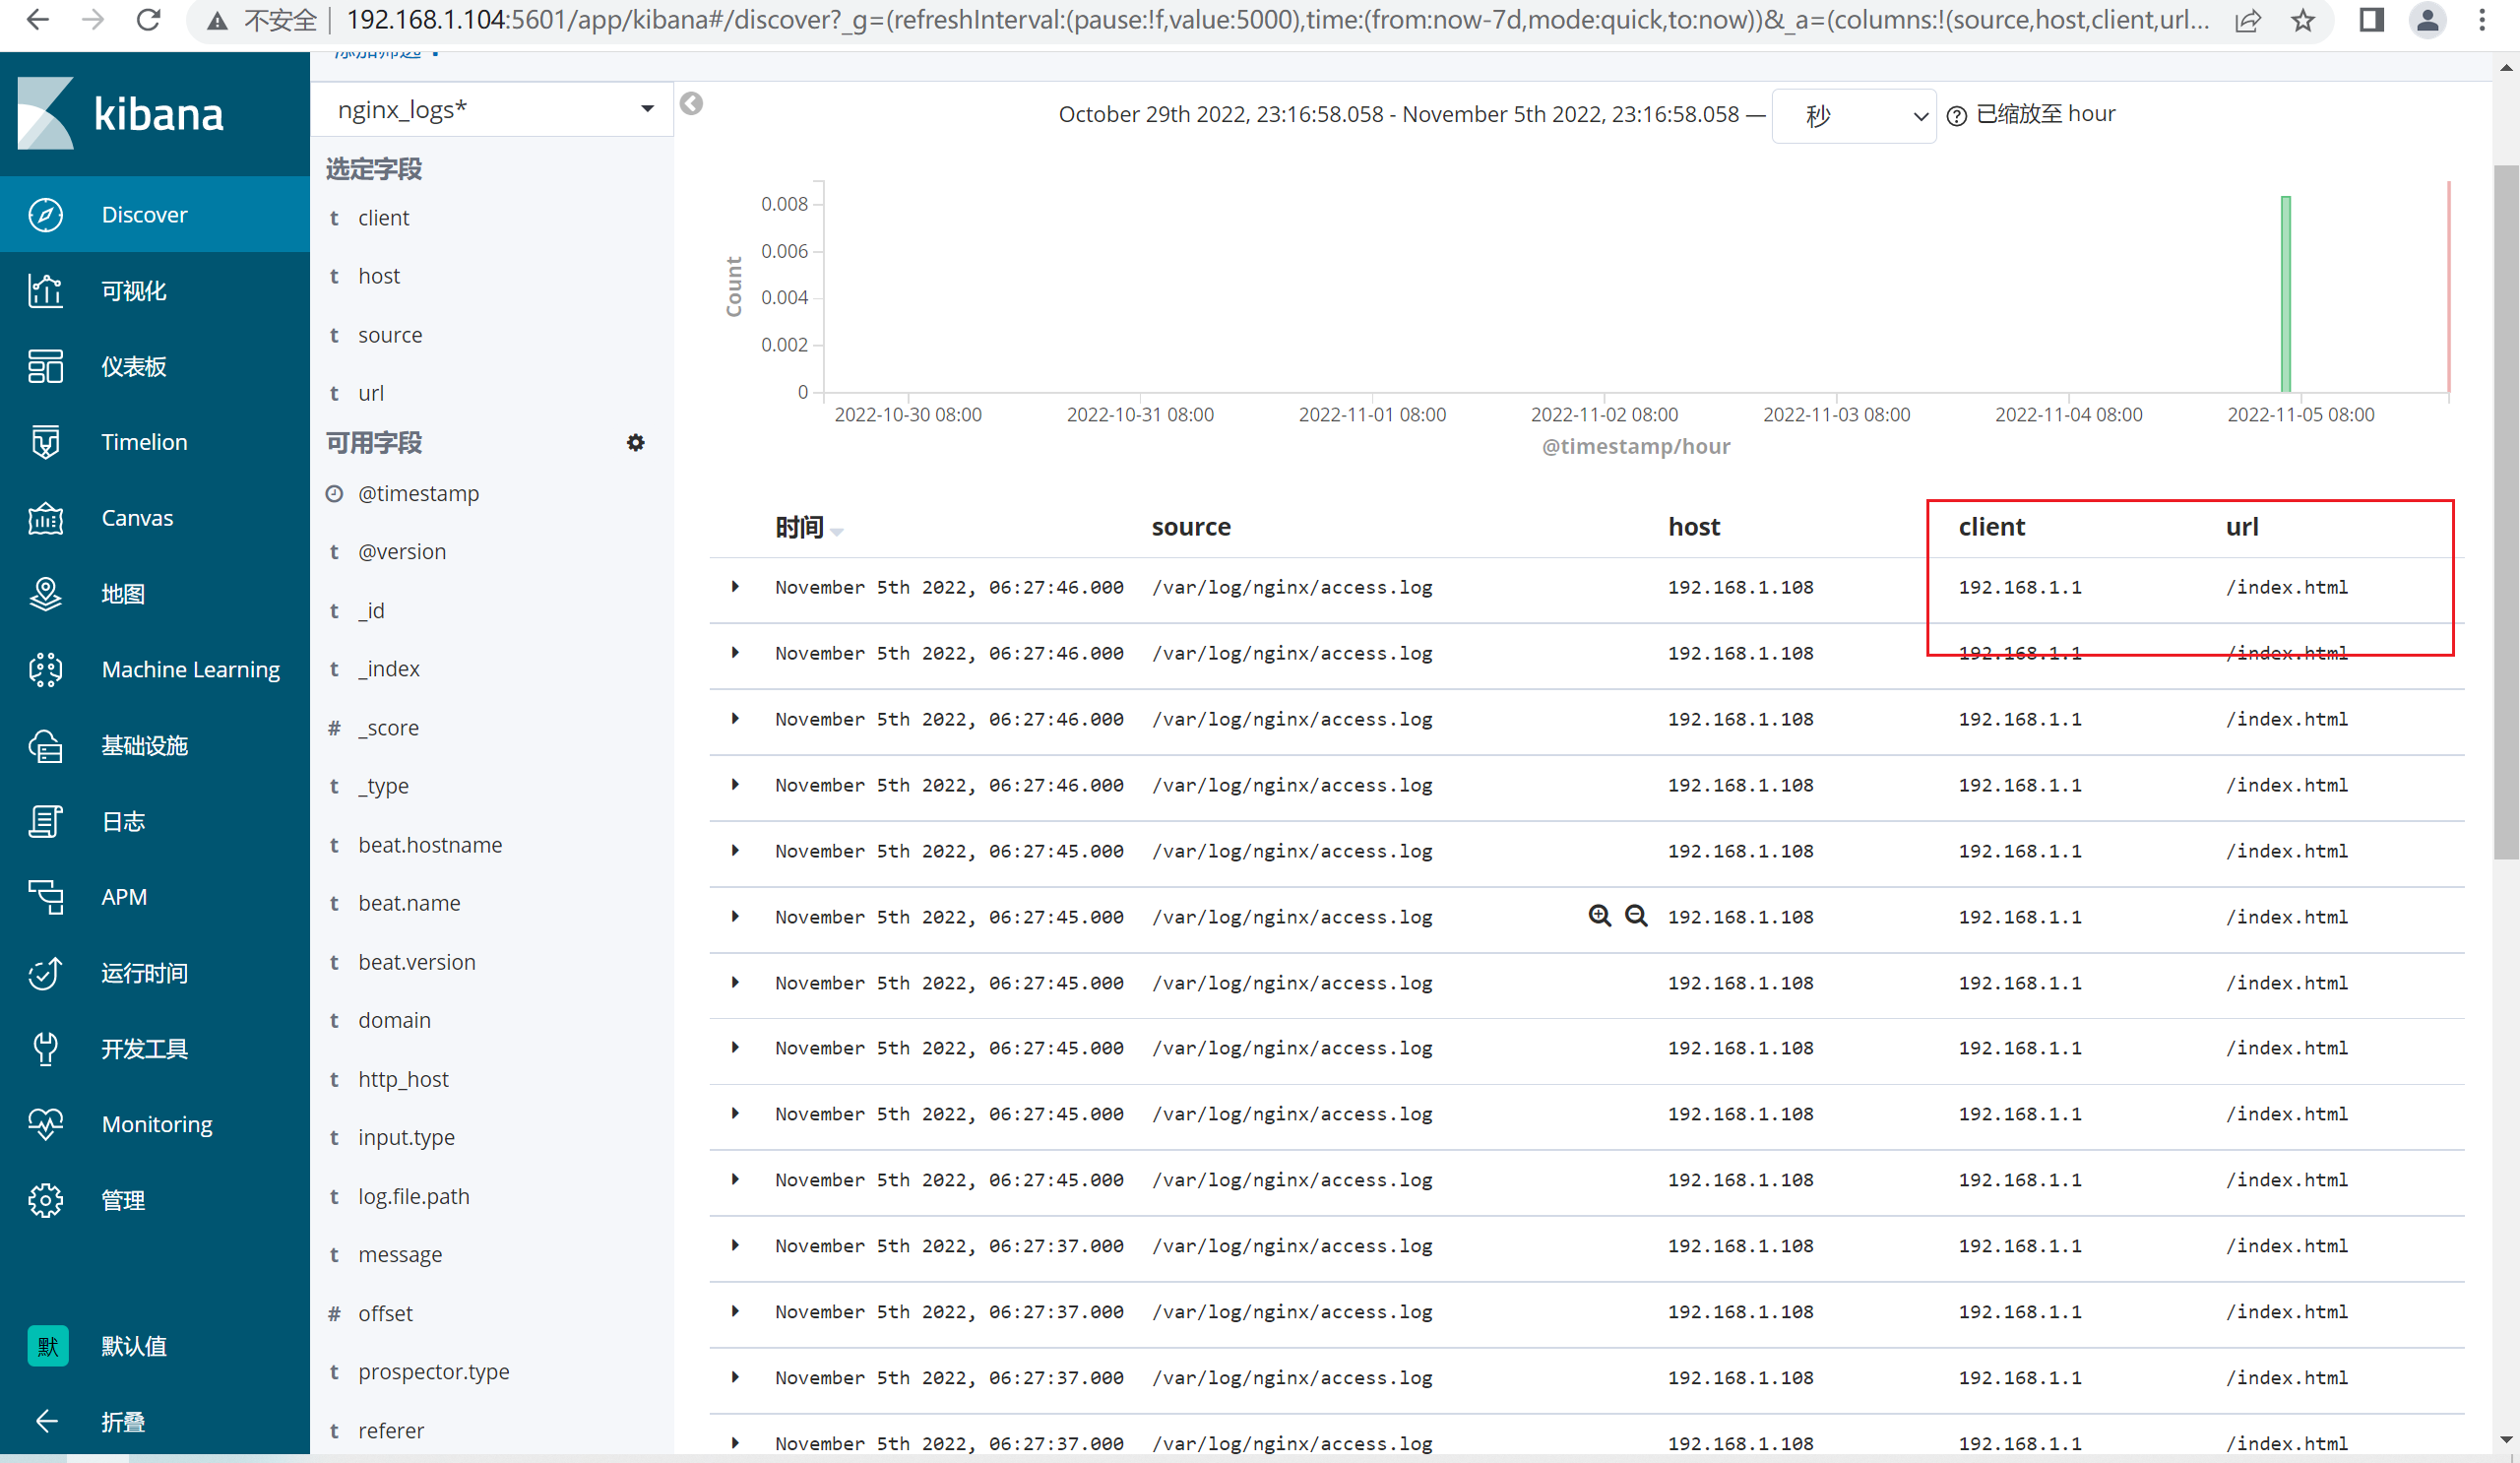
Task: Reload the page with browser refresh
Action: 148,20
